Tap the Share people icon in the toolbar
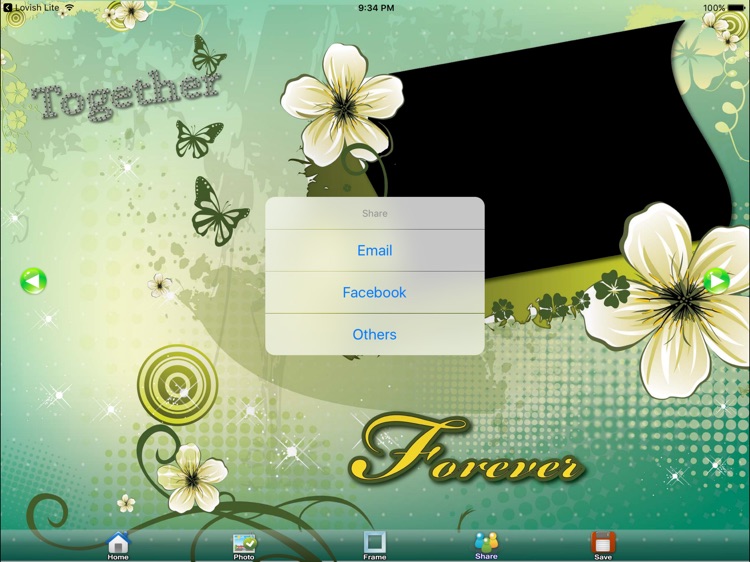 pos(486,546)
